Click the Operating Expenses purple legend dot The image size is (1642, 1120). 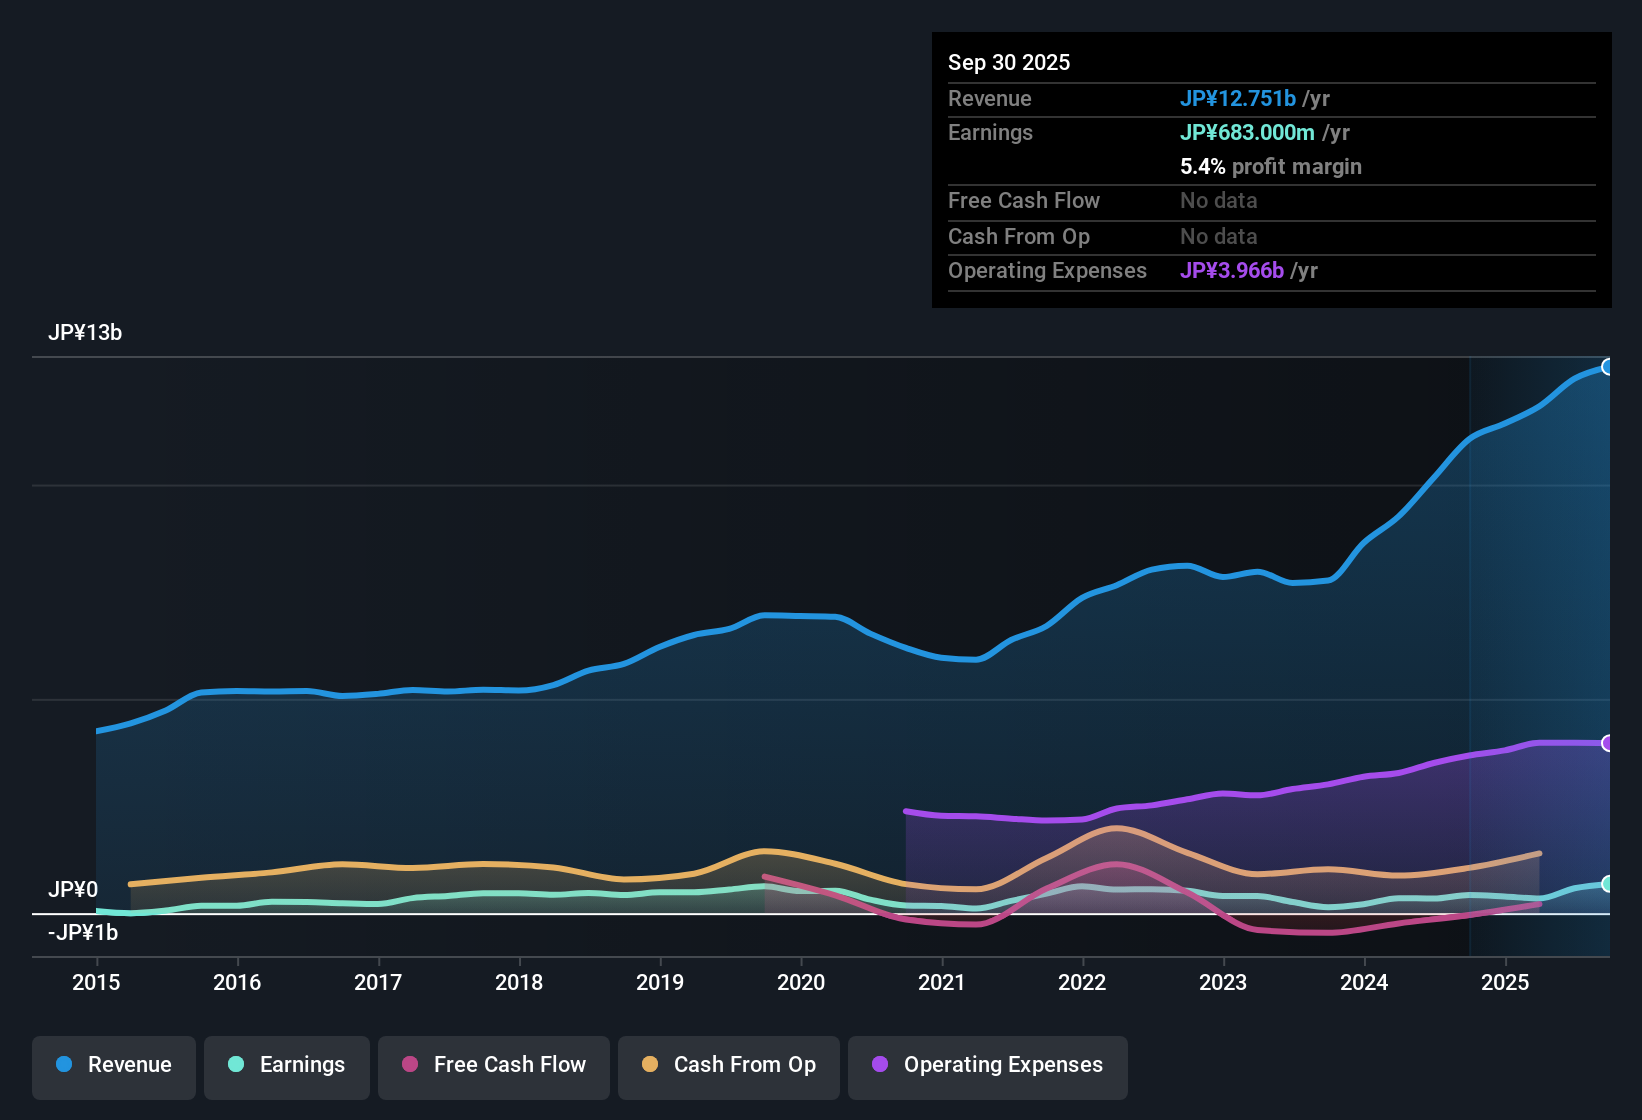(x=880, y=1065)
